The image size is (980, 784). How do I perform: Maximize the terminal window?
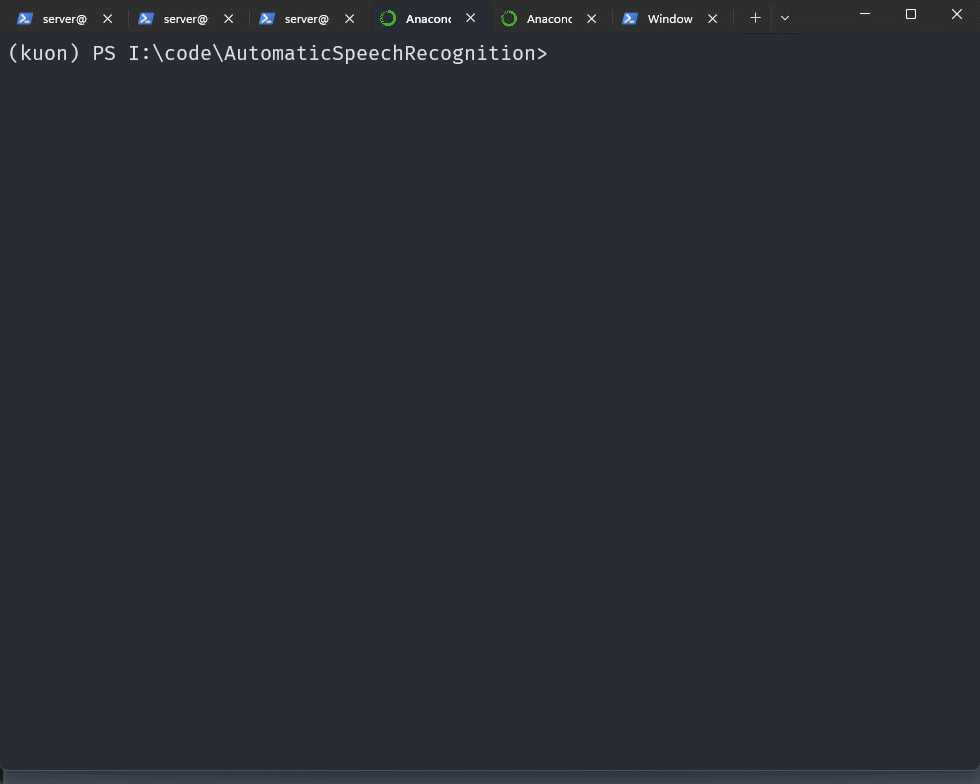911,14
